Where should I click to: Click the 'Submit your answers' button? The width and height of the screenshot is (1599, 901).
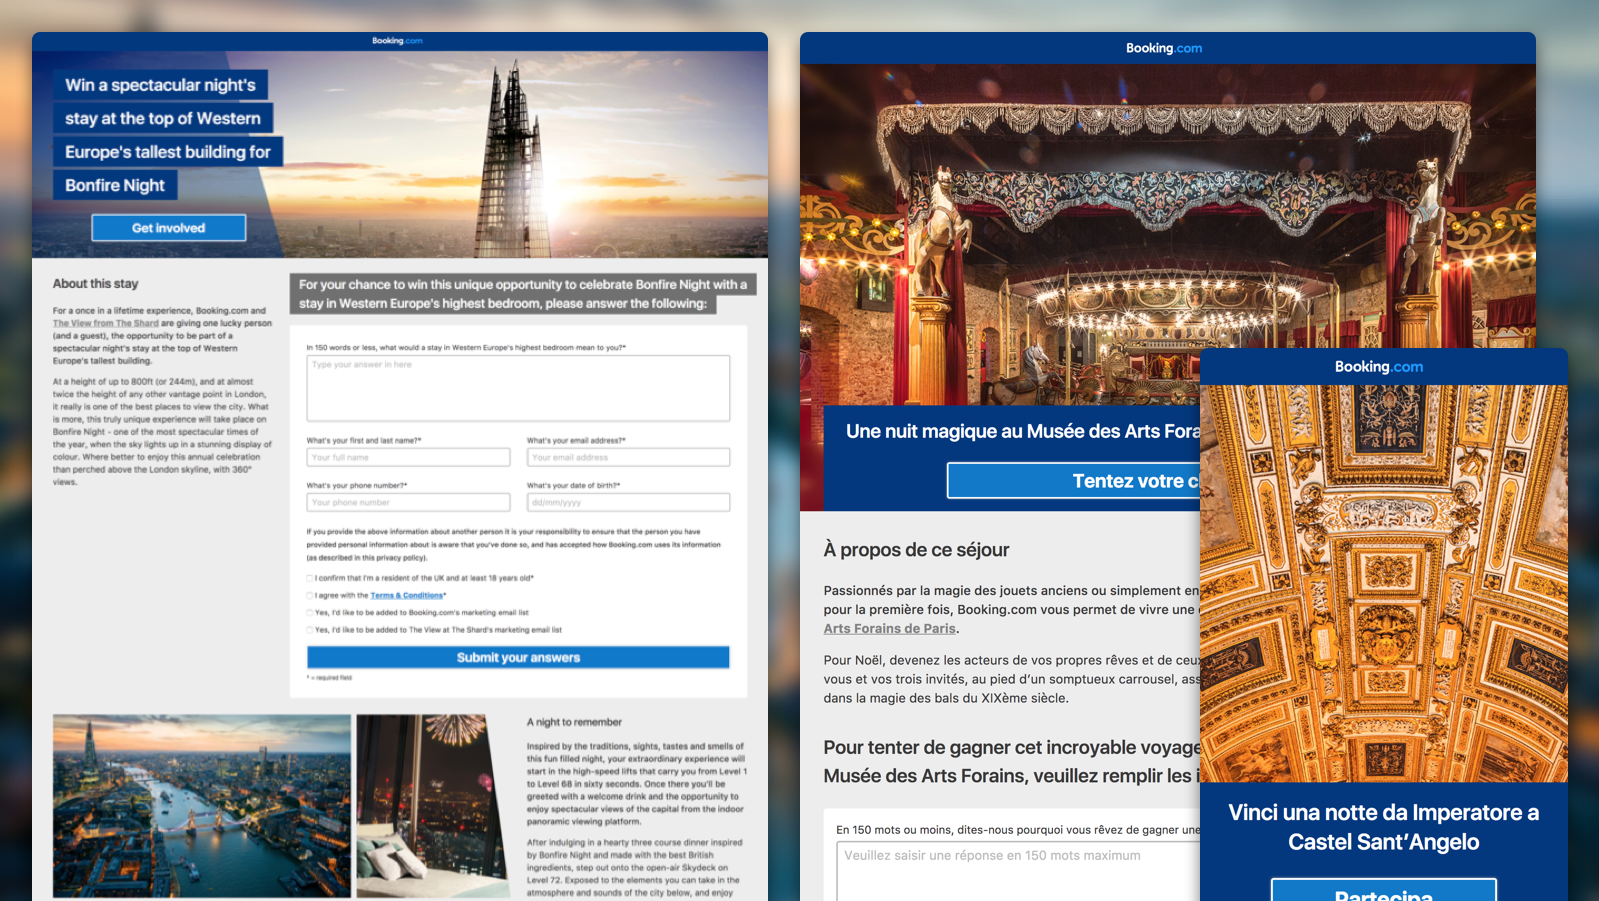518,657
